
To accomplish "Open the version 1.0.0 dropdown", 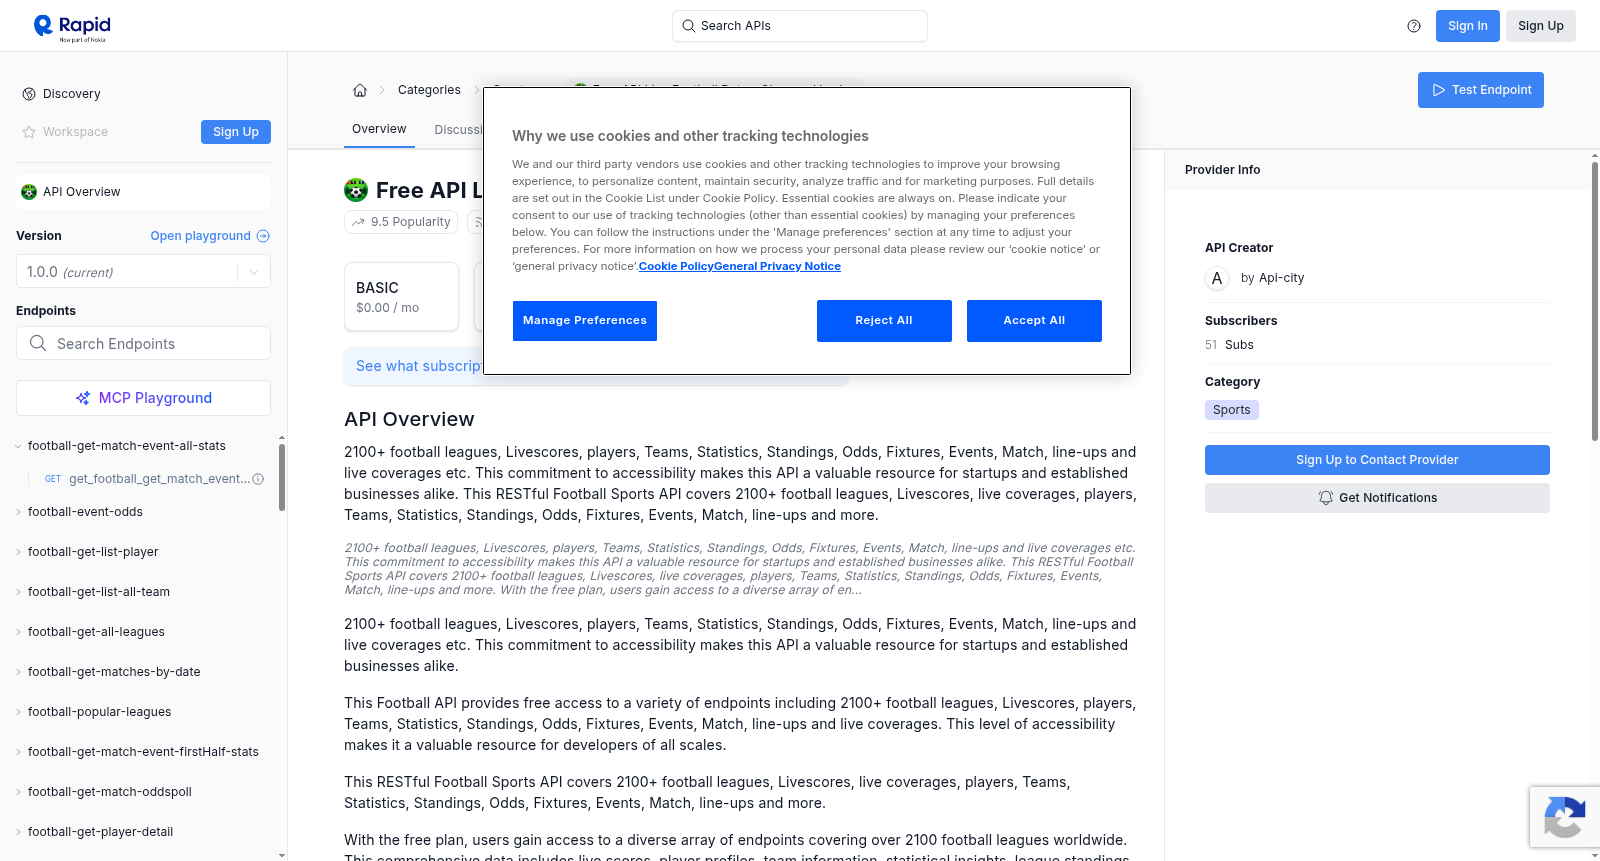I will 143,272.
